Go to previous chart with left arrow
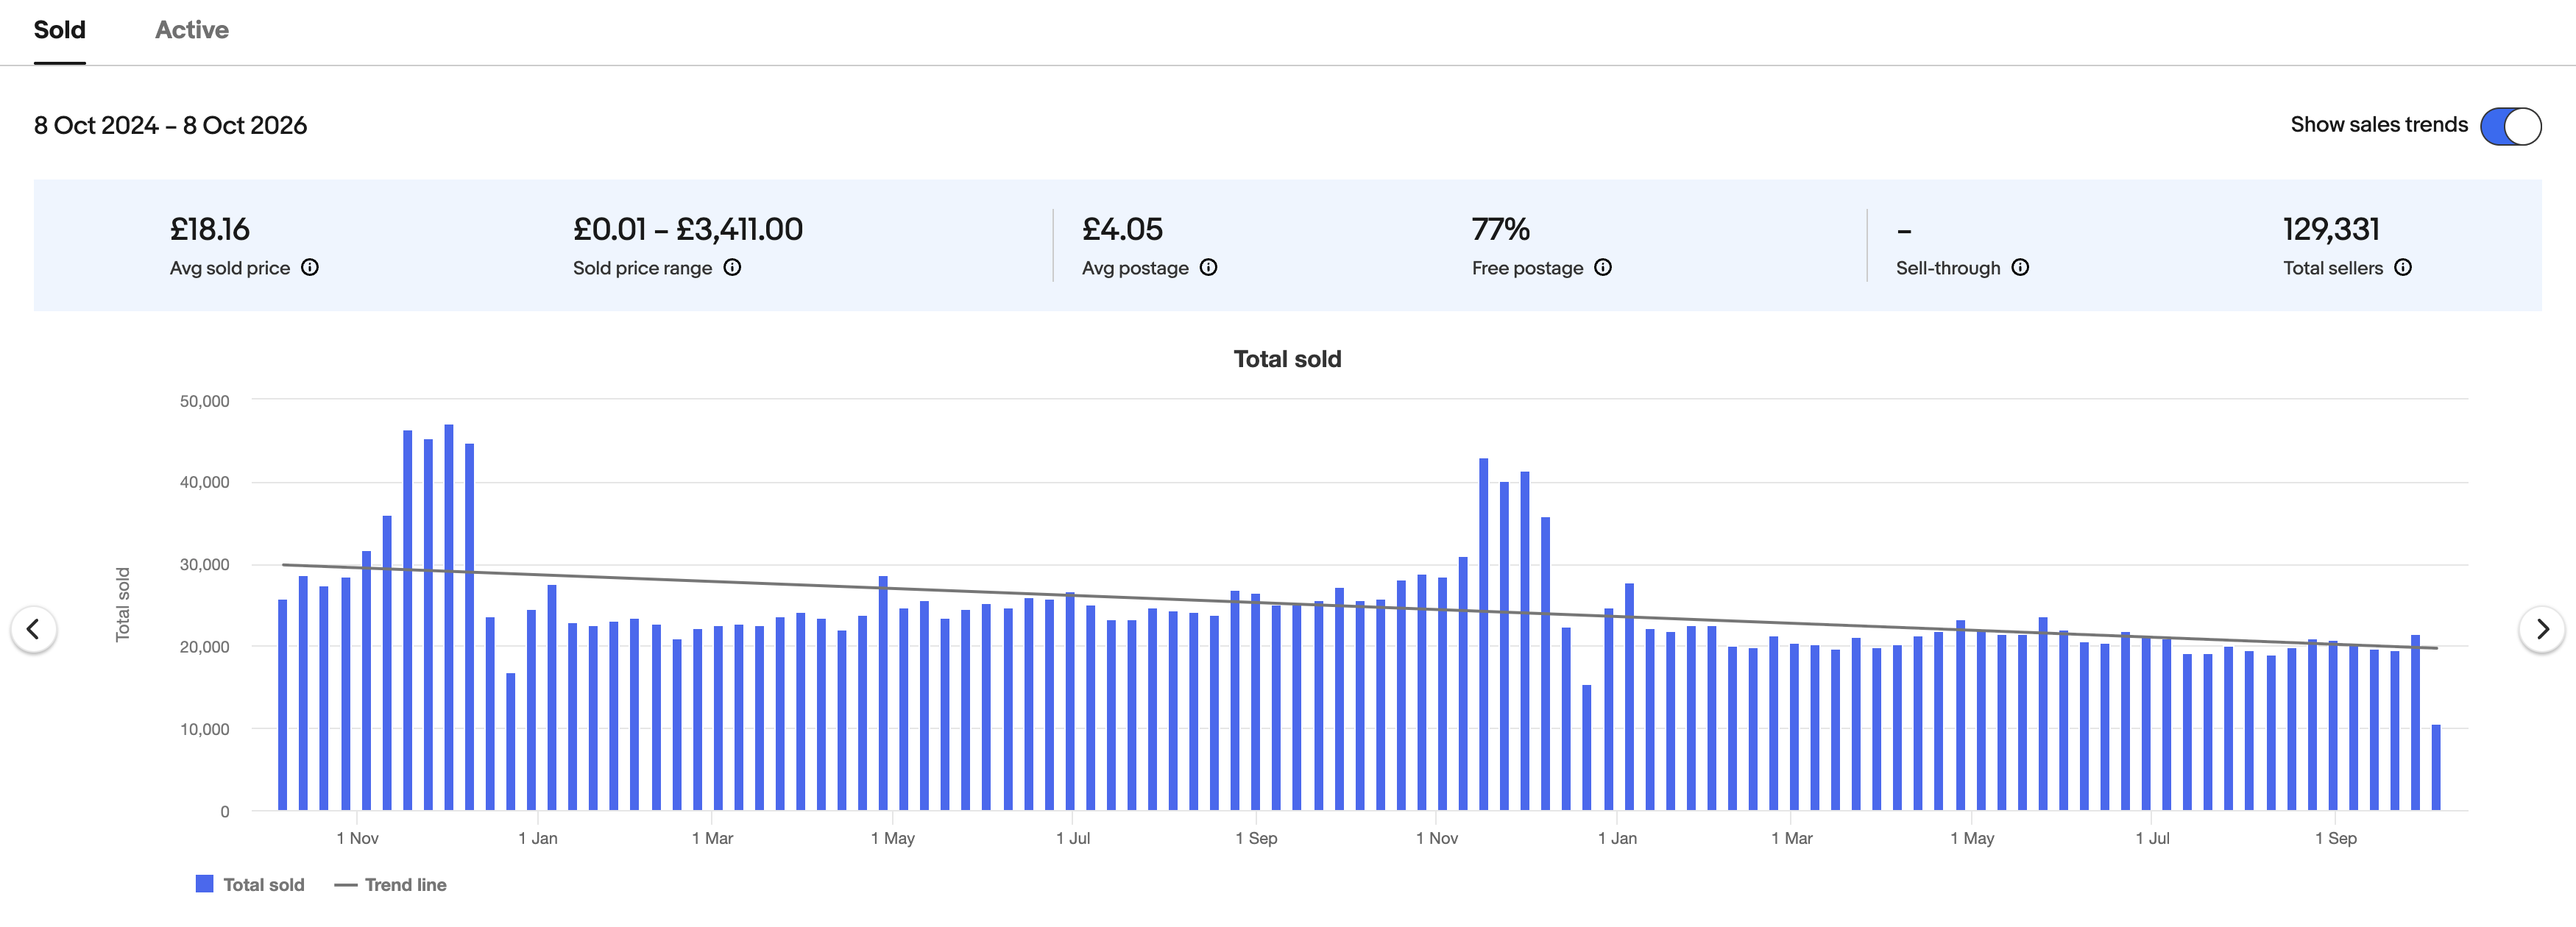The image size is (2576, 927). 33,629
